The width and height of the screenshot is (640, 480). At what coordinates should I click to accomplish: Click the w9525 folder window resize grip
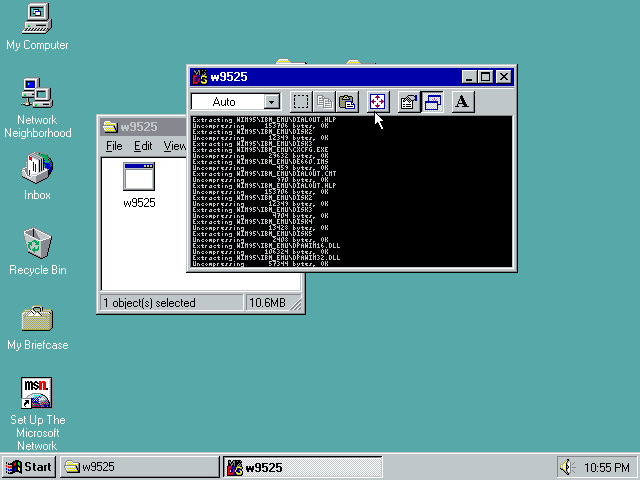tap(296, 305)
